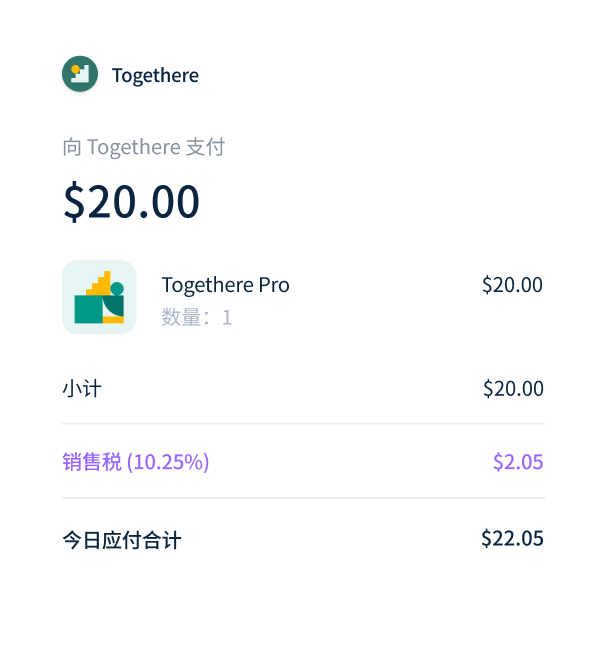Viewport: 608px width, 666px height.
Task: Click the divider line below subtotal row
Action: (x=303, y=423)
